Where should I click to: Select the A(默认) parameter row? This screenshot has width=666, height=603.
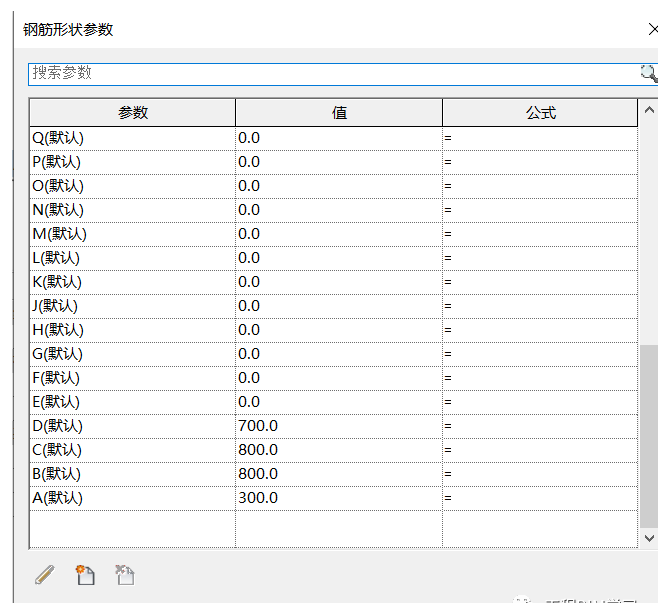[333, 498]
